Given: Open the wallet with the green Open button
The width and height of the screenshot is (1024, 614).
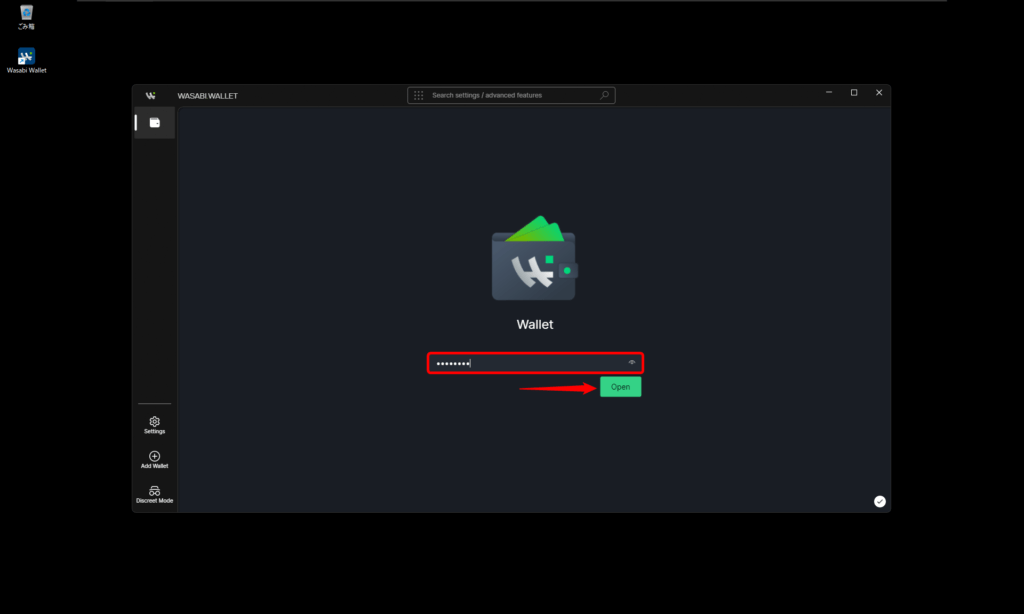Looking at the screenshot, I should click(620, 387).
